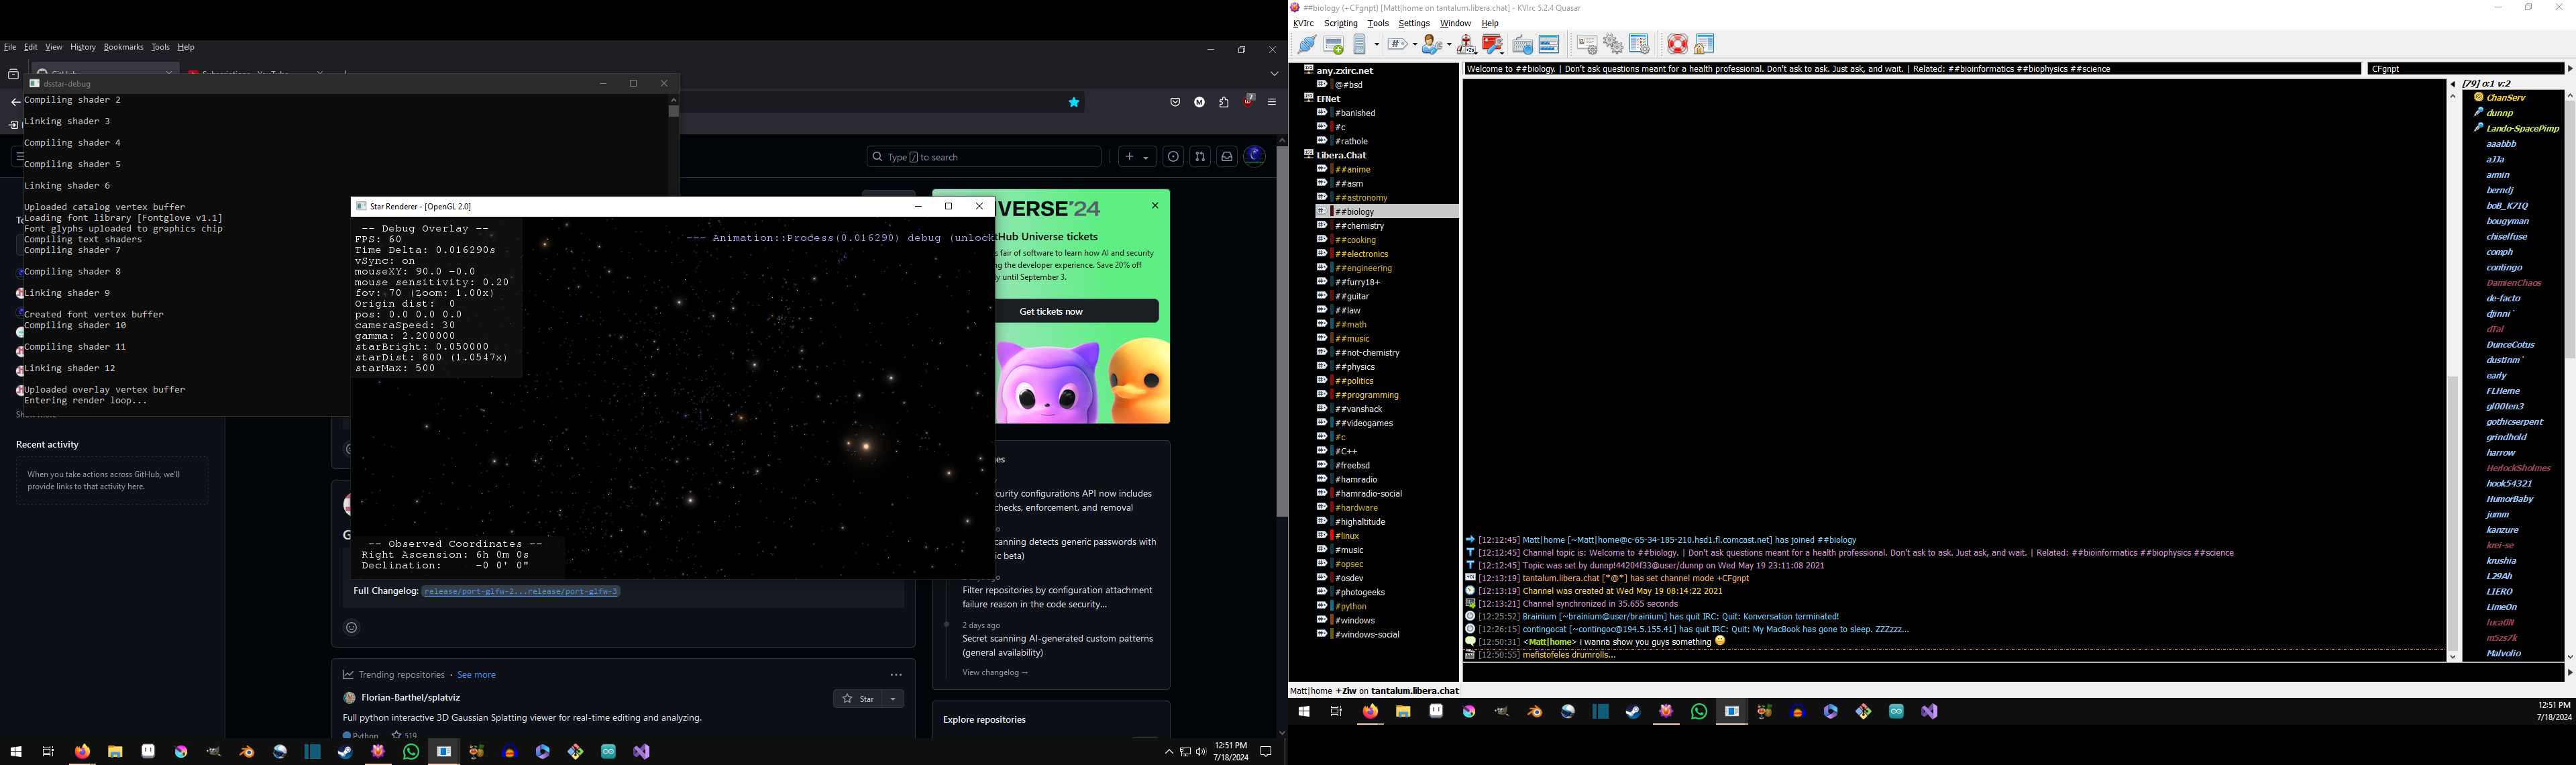Select the ##astronomy channel in tree

[1360, 198]
